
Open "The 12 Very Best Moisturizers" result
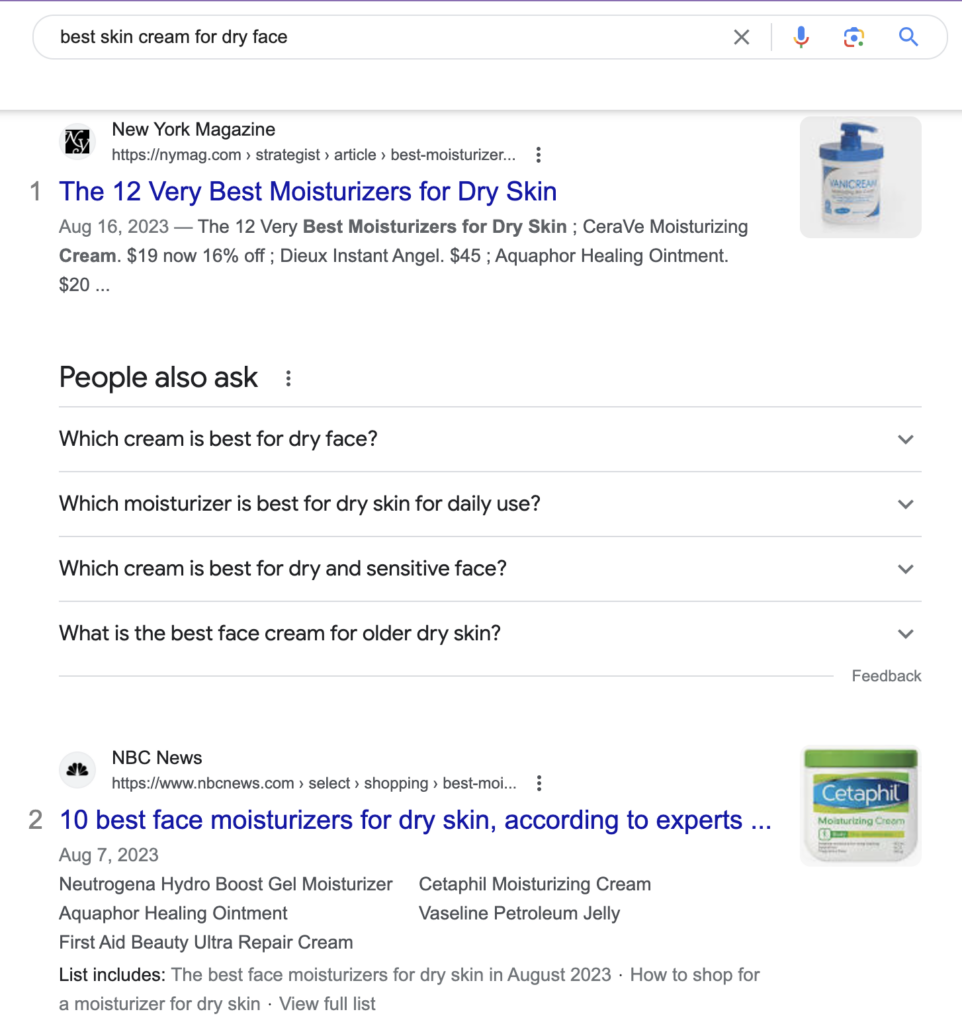tap(308, 192)
